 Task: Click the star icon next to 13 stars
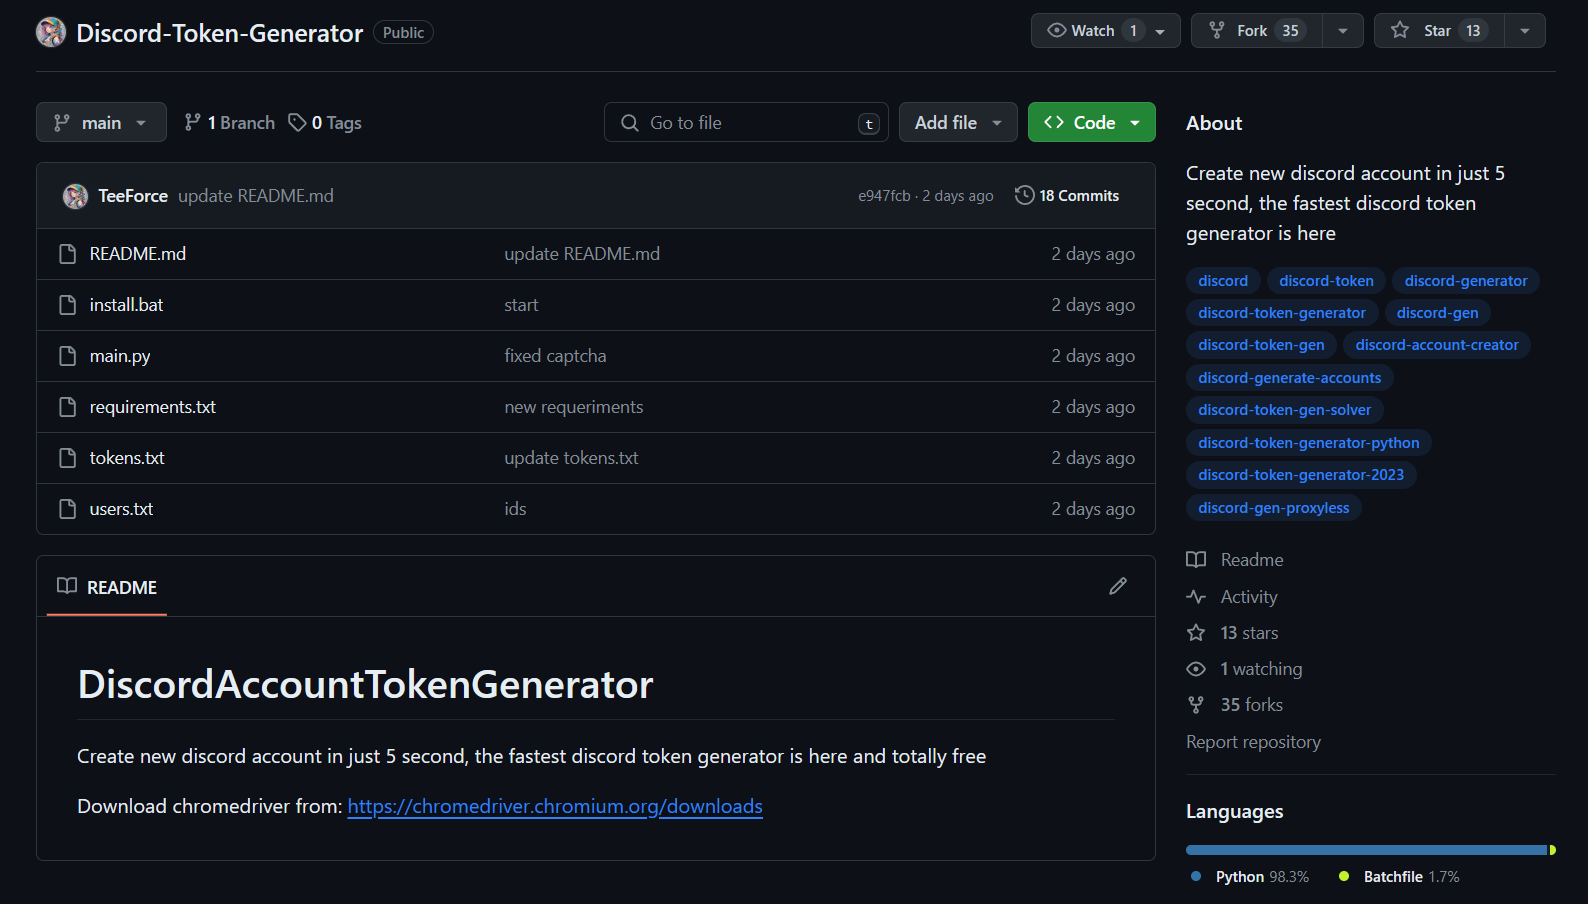(x=1196, y=633)
